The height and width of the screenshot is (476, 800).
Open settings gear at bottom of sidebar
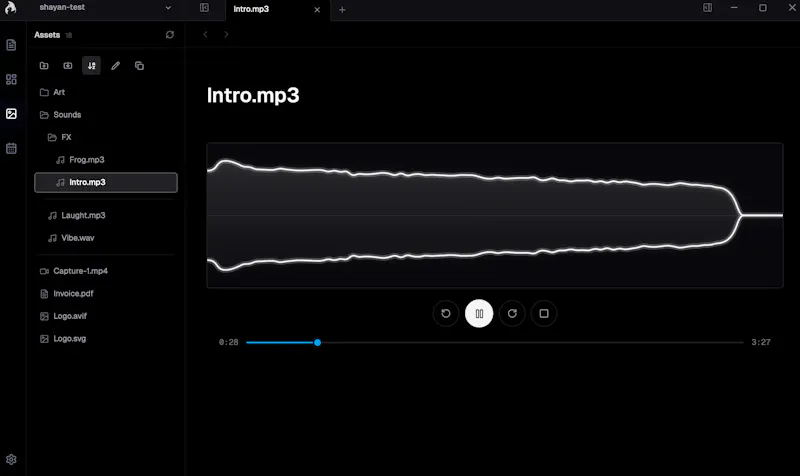coord(11,460)
